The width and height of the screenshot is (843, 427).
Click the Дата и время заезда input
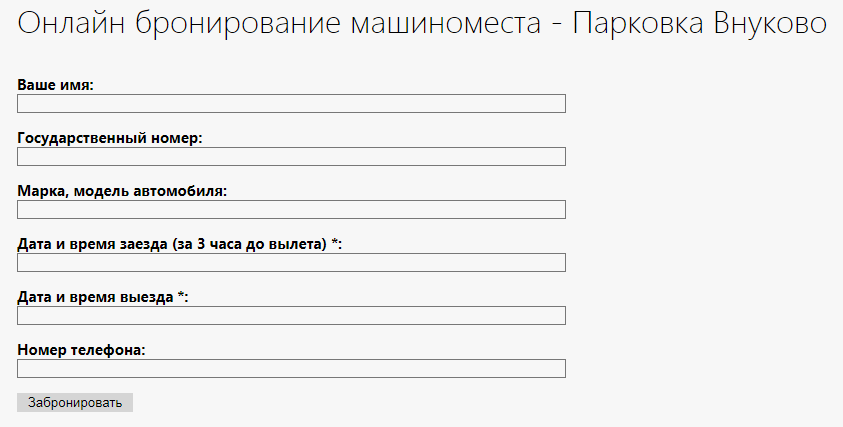(291, 262)
